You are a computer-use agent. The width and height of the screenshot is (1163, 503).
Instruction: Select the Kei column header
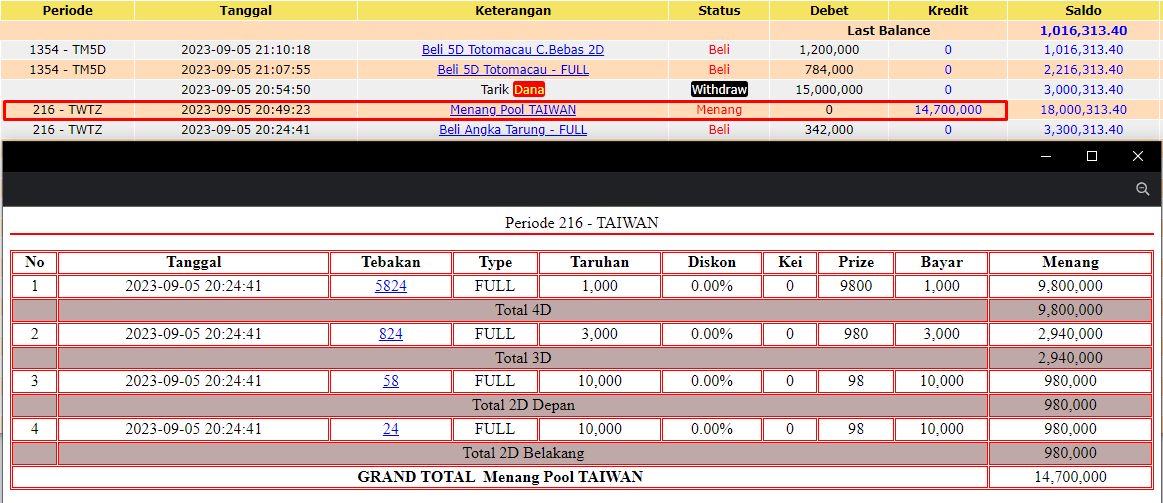pos(789,263)
